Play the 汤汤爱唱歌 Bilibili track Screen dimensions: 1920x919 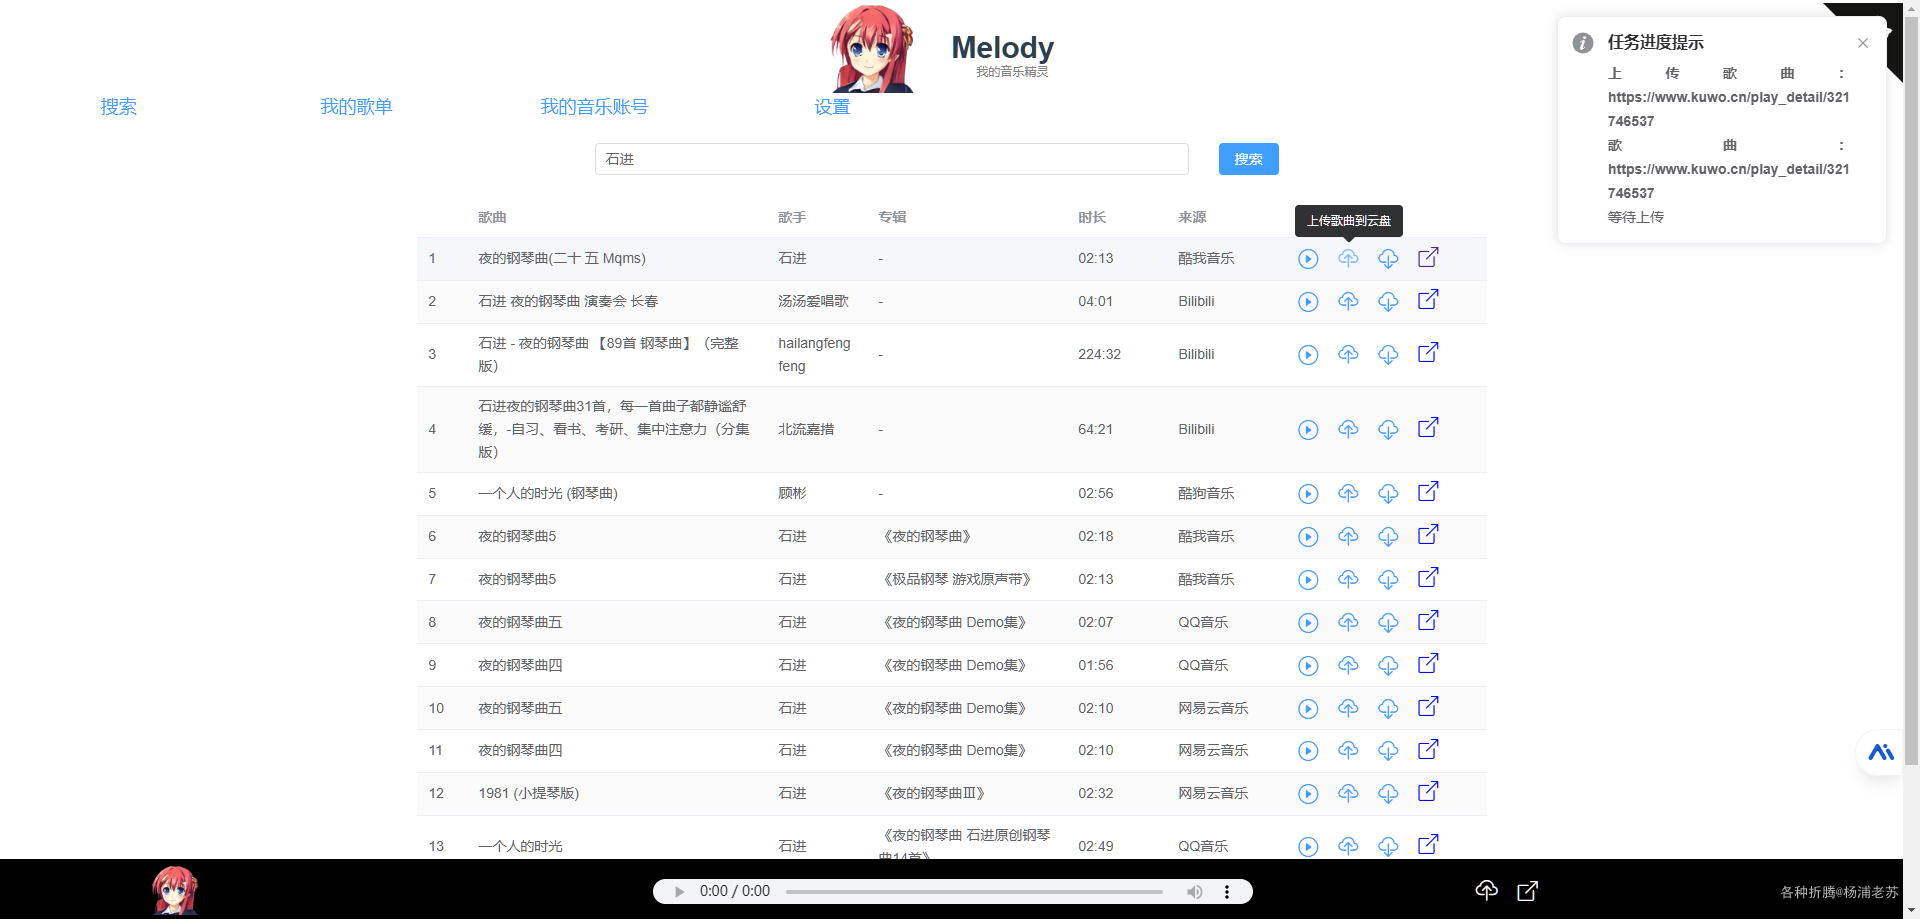[x=1308, y=302]
